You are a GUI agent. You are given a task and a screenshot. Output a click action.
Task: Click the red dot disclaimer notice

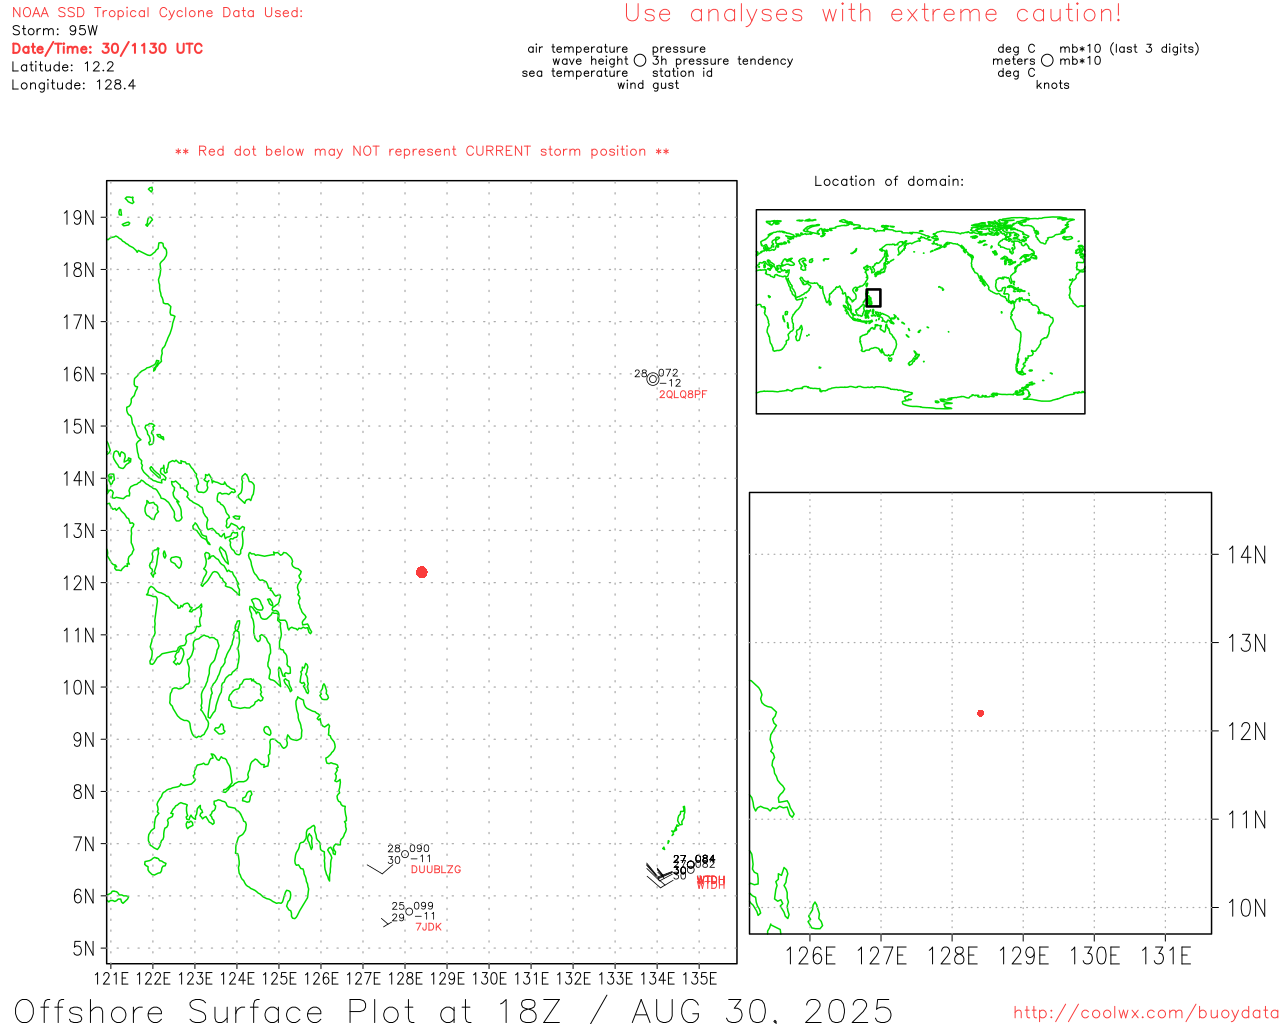422,151
